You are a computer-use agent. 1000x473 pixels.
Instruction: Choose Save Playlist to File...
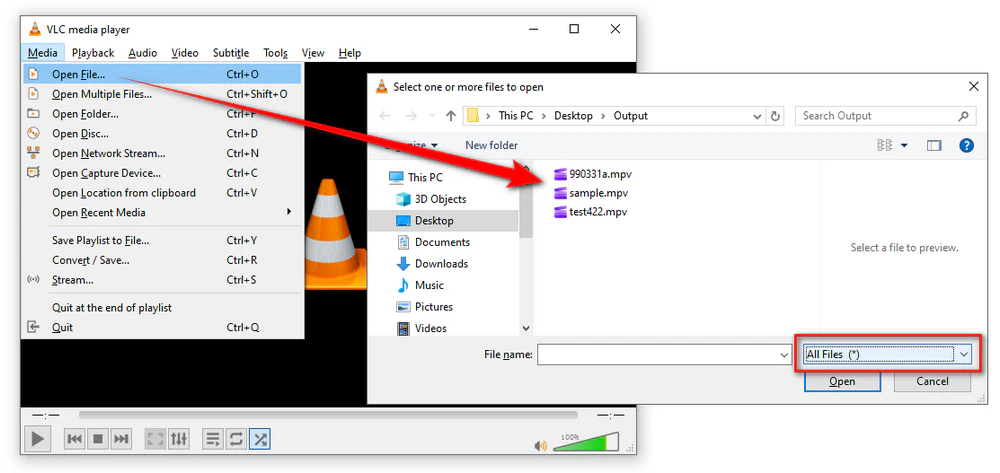pyautogui.click(x=162, y=241)
